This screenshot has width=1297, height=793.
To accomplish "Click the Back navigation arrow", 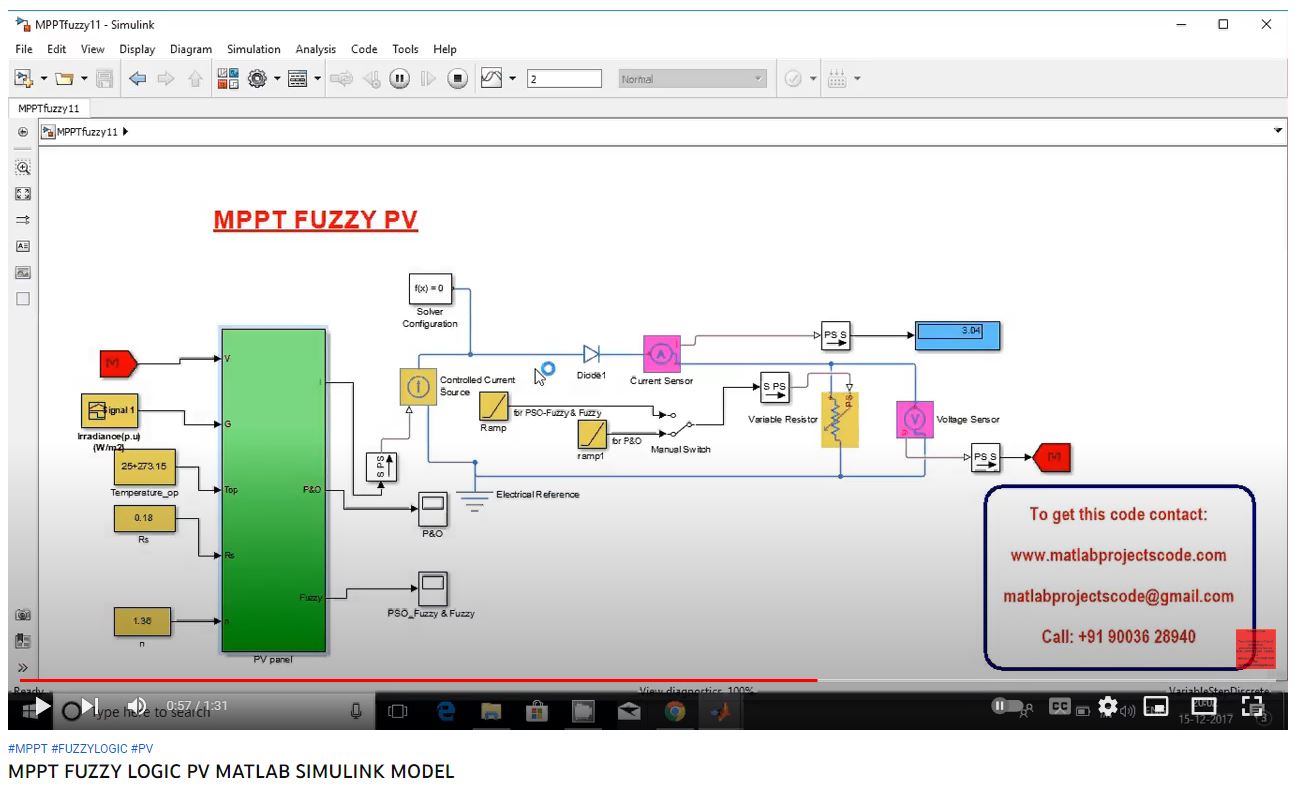I will click(137, 79).
